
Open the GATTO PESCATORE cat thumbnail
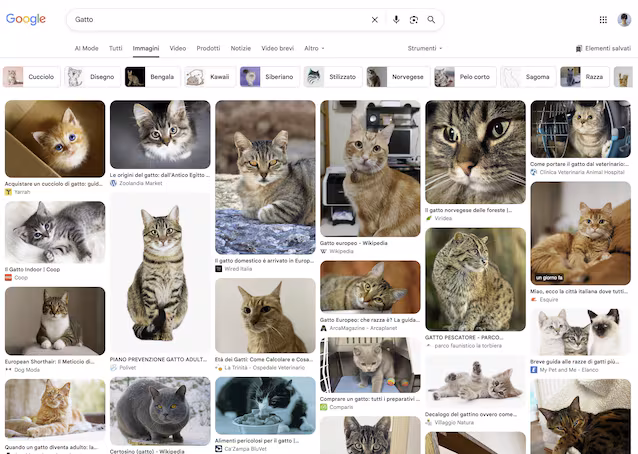pyautogui.click(x=475, y=279)
